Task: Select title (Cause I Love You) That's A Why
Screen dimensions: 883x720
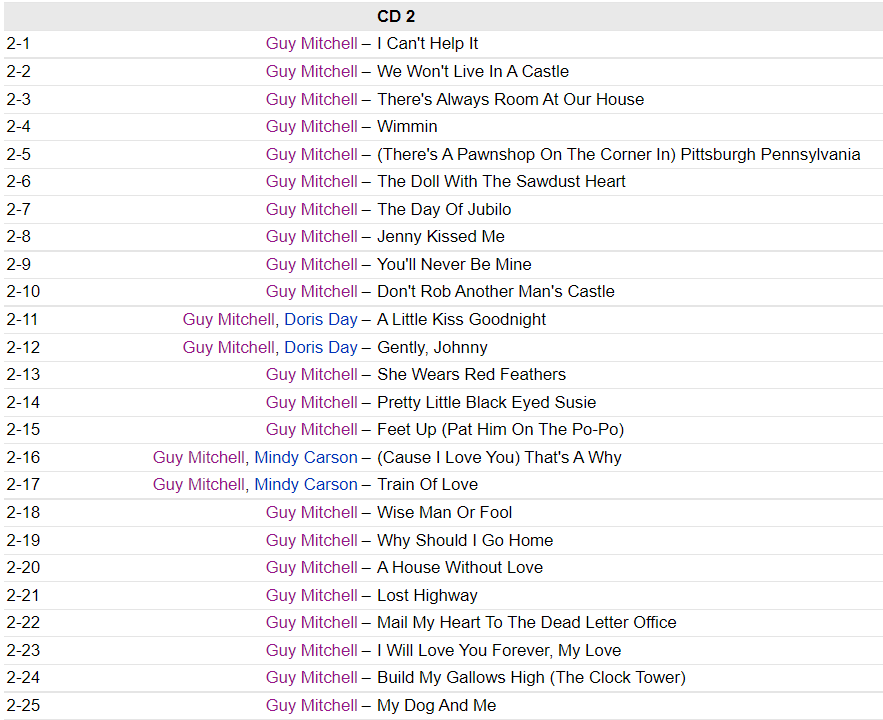Action: point(499,457)
